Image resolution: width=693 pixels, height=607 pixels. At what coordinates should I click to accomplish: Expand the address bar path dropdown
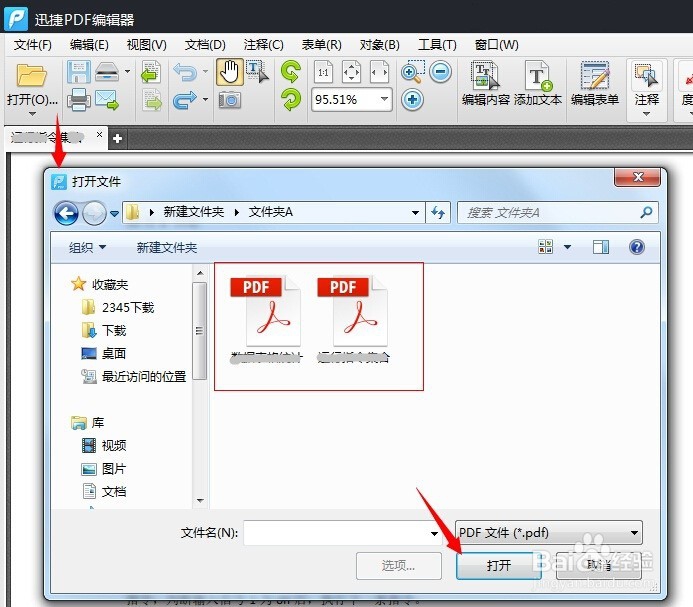point(415,213)
